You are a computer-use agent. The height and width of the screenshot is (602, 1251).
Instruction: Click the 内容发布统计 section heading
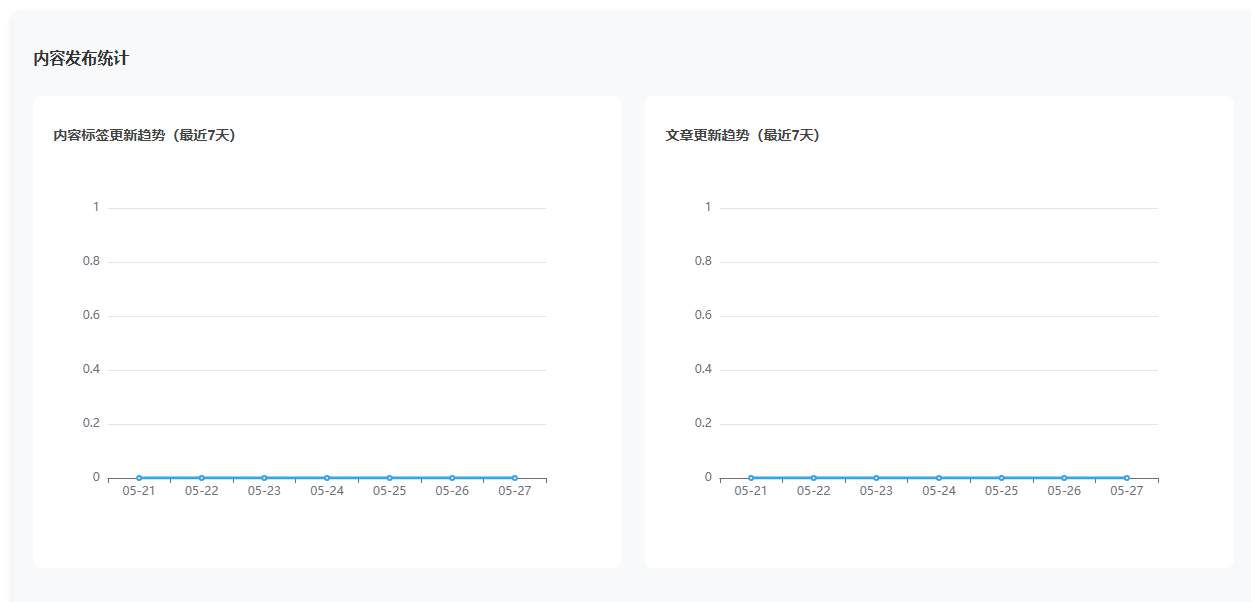[81, 58]
